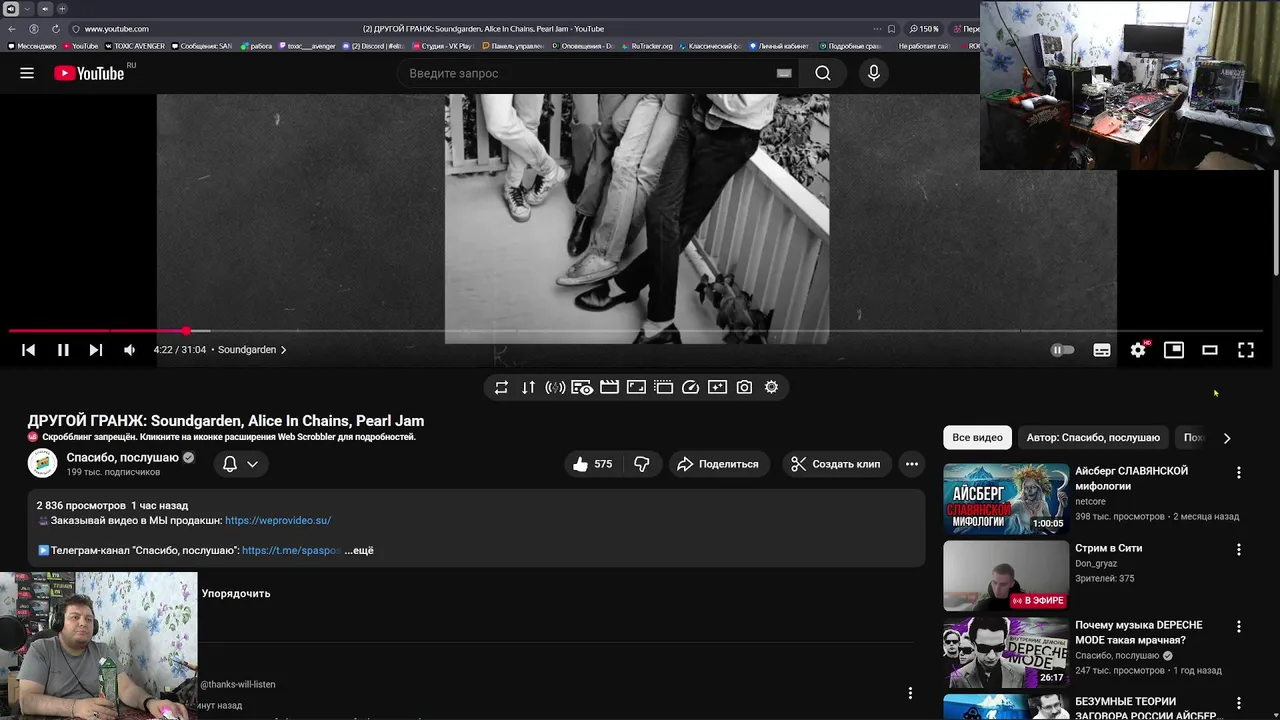Click the reverse playlist arrows icon
The height and width of the screenshot is (720, 1280).
click(x=528, y=387)
